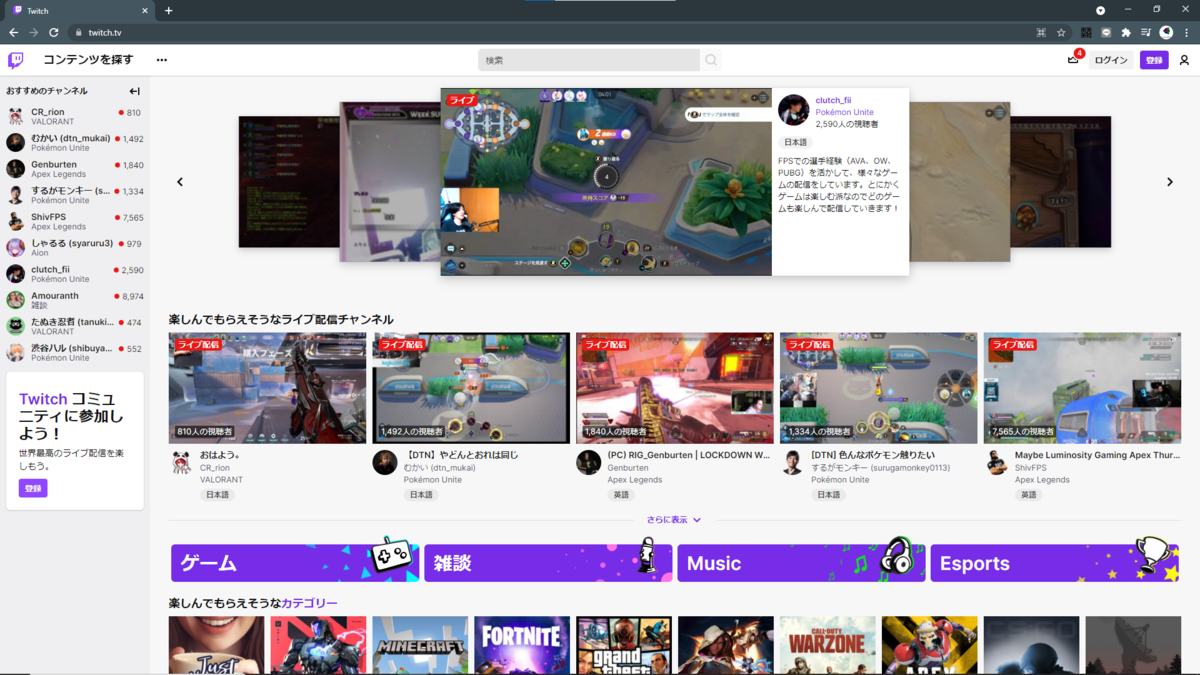Screen dimensions: 1200x675
Task: Show next carousel stream
Action: [1170, 182]
